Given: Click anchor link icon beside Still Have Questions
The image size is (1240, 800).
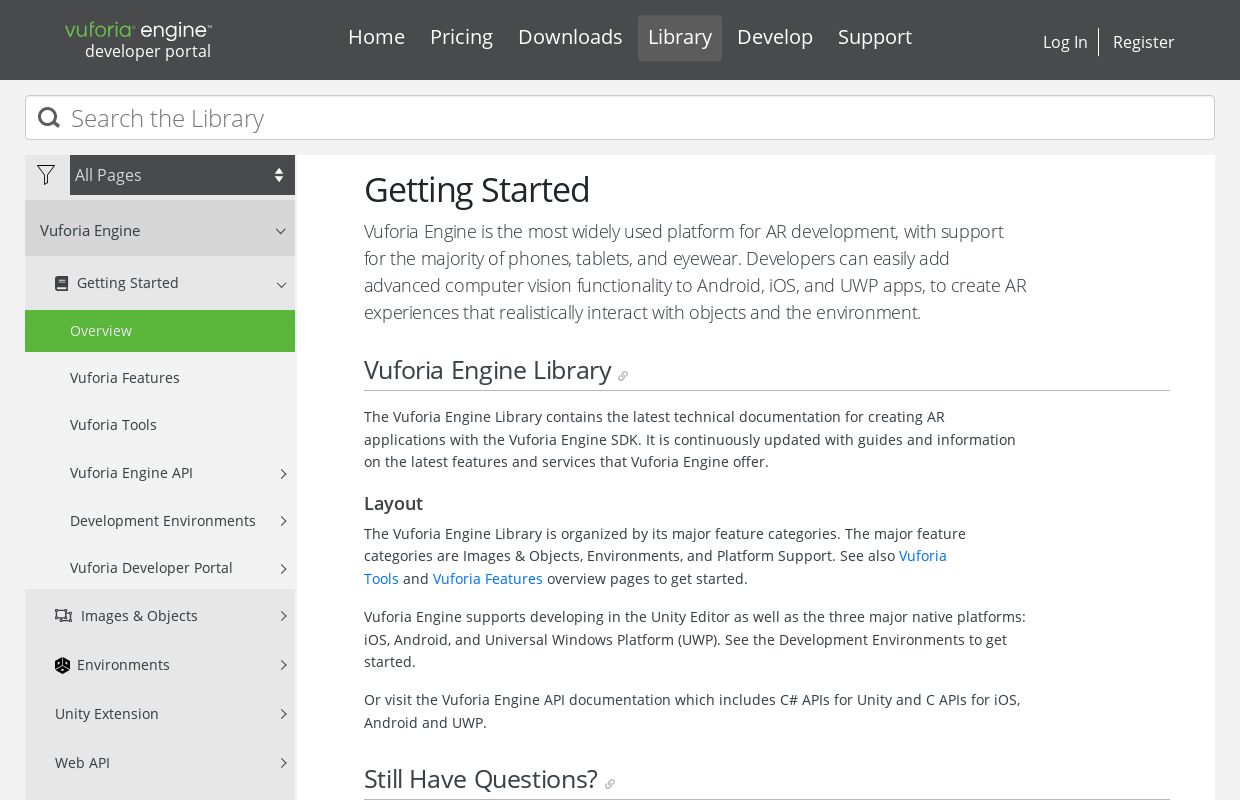Looking at the screenshot, I should (x=610, y=784).
